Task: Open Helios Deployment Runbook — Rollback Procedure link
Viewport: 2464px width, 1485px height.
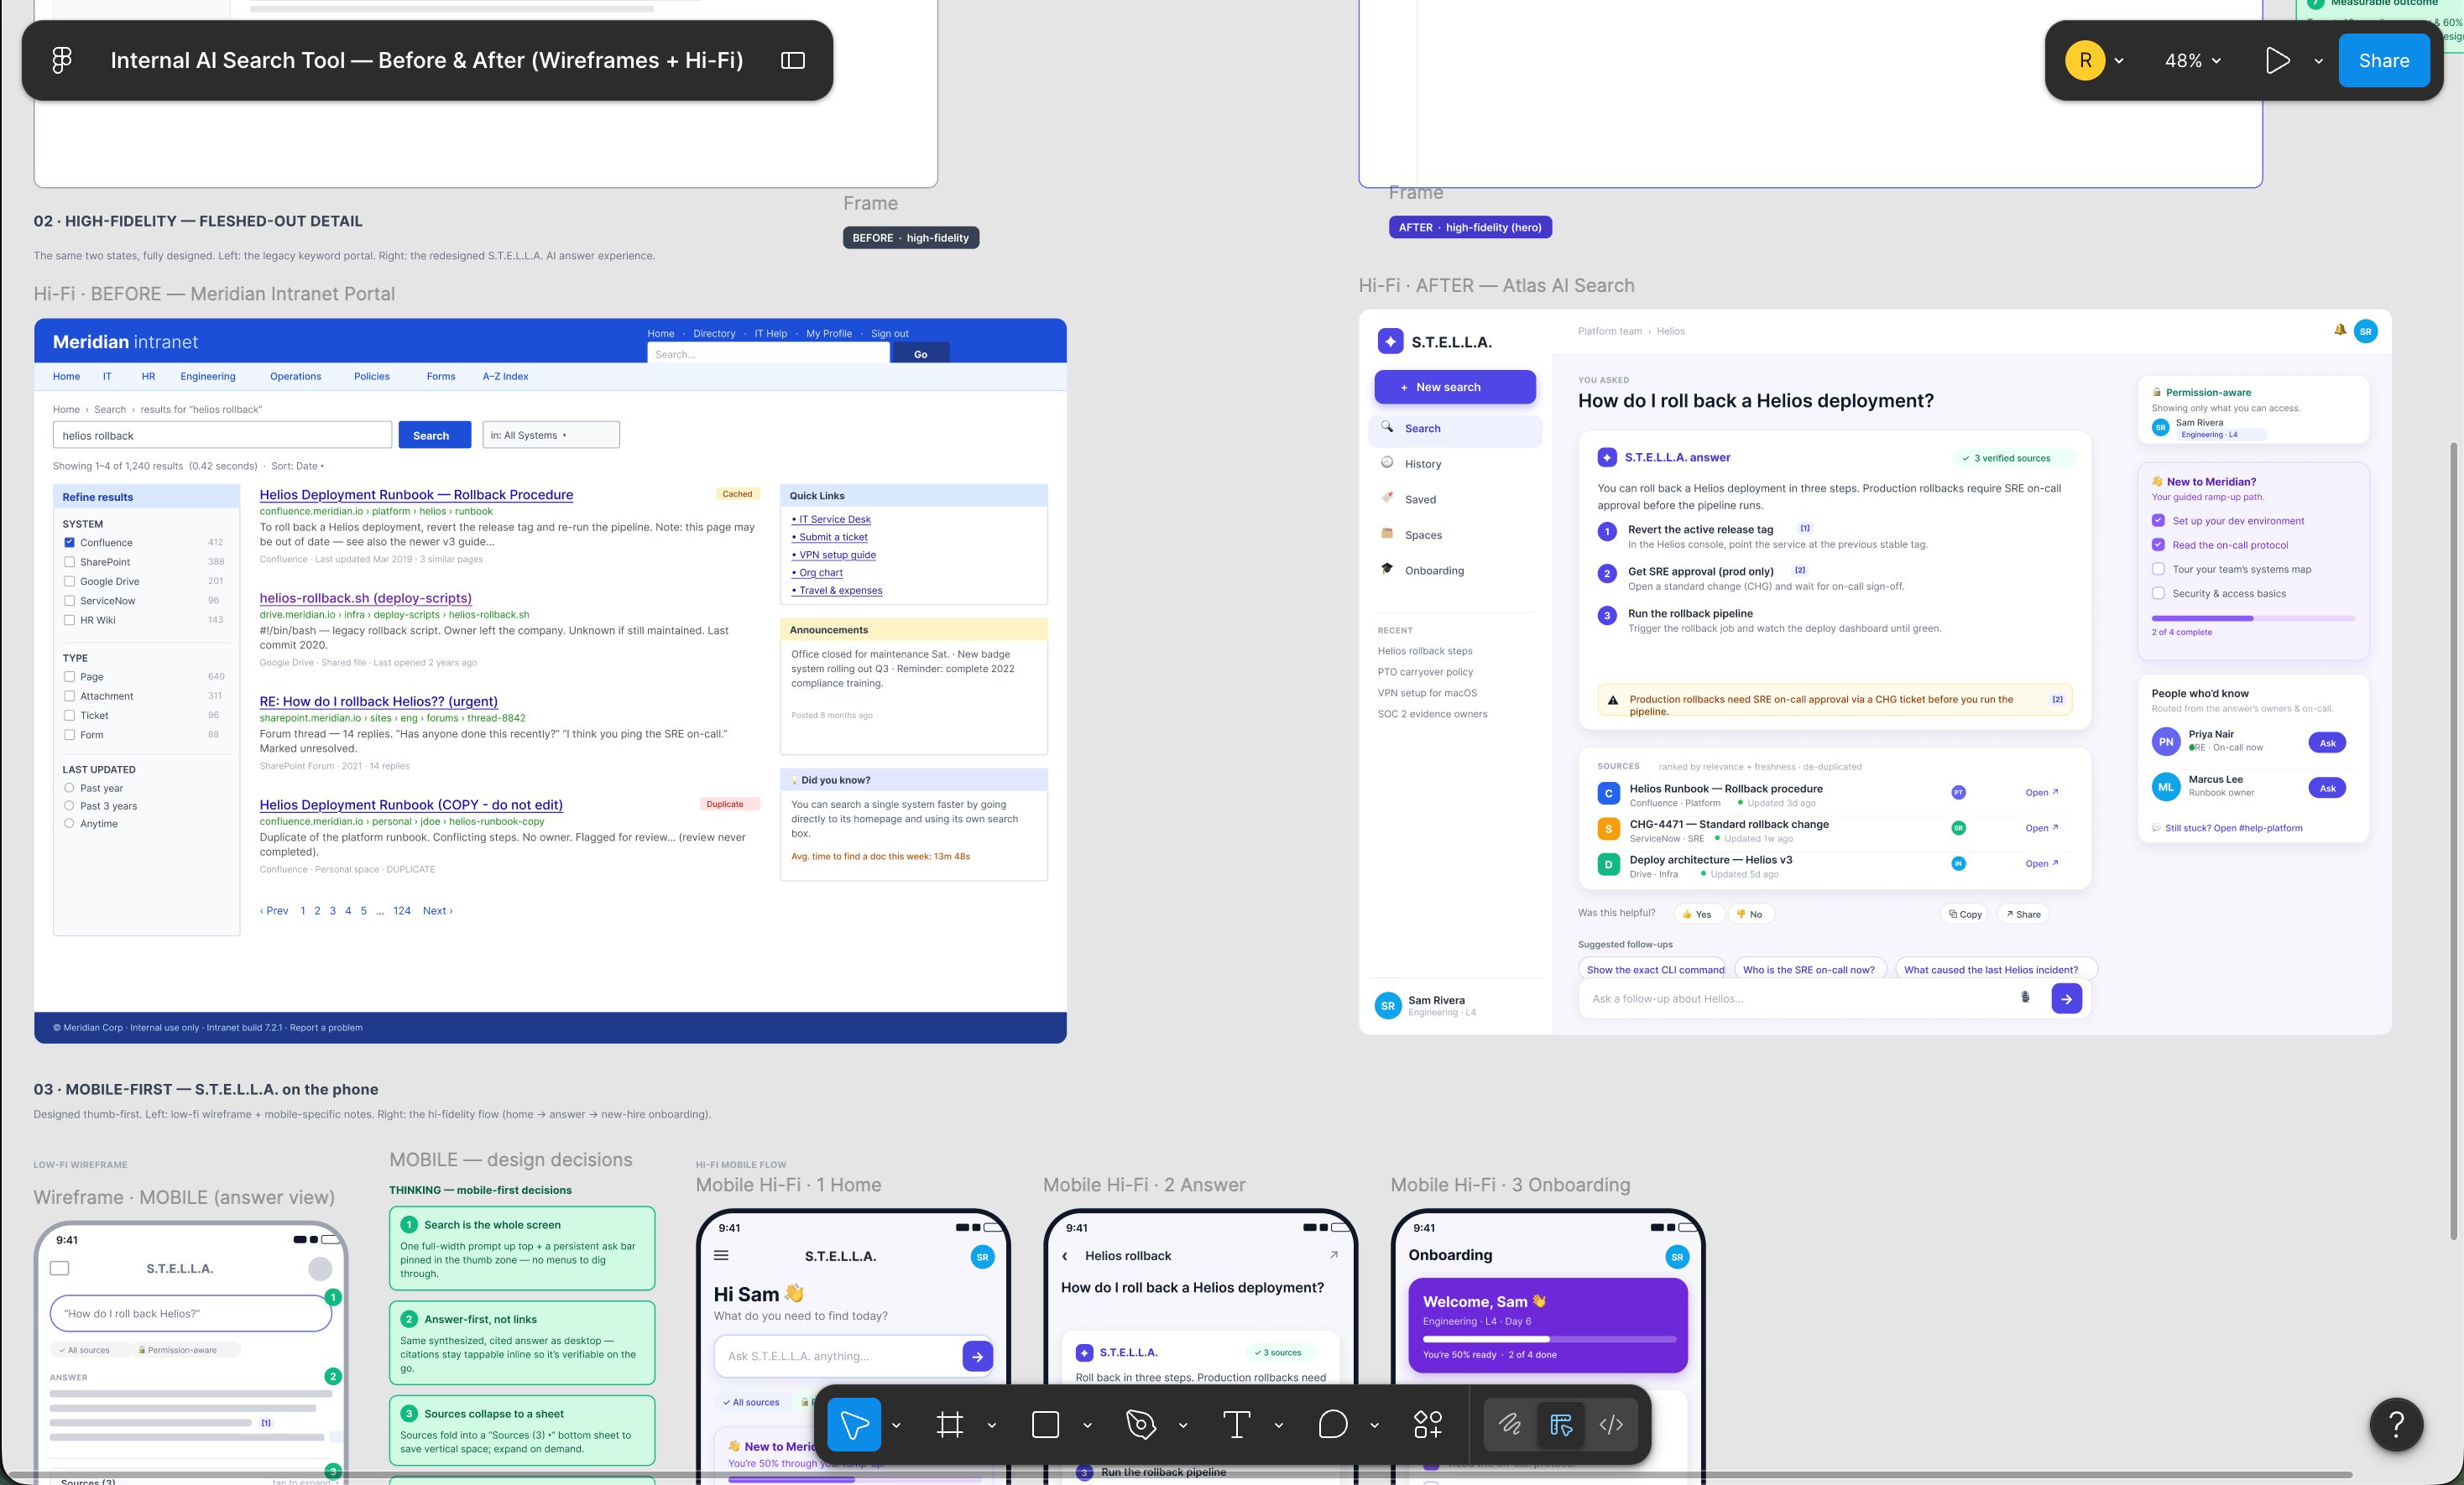Action: point(416,494)
